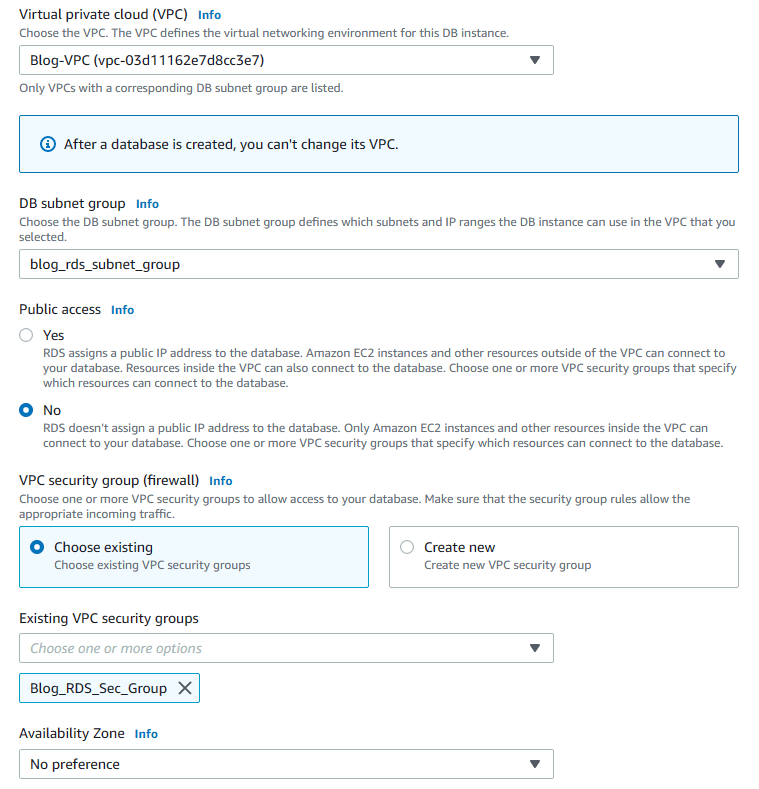Open Info link beside Public access

click(122, 310)
